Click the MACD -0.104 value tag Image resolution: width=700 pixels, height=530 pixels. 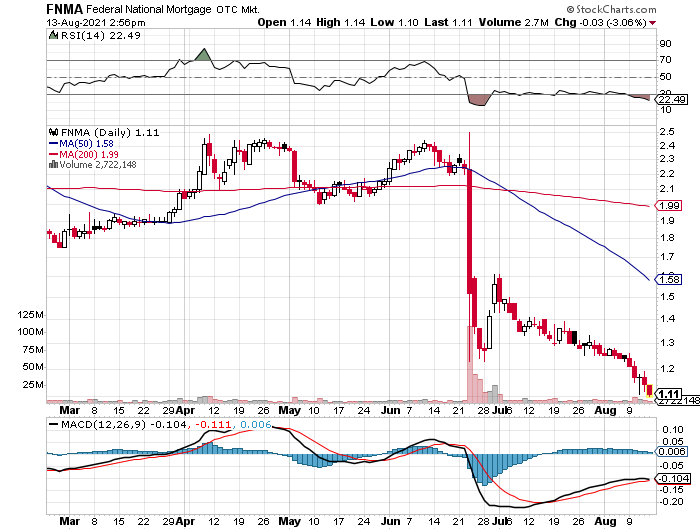tap(673, 479)
